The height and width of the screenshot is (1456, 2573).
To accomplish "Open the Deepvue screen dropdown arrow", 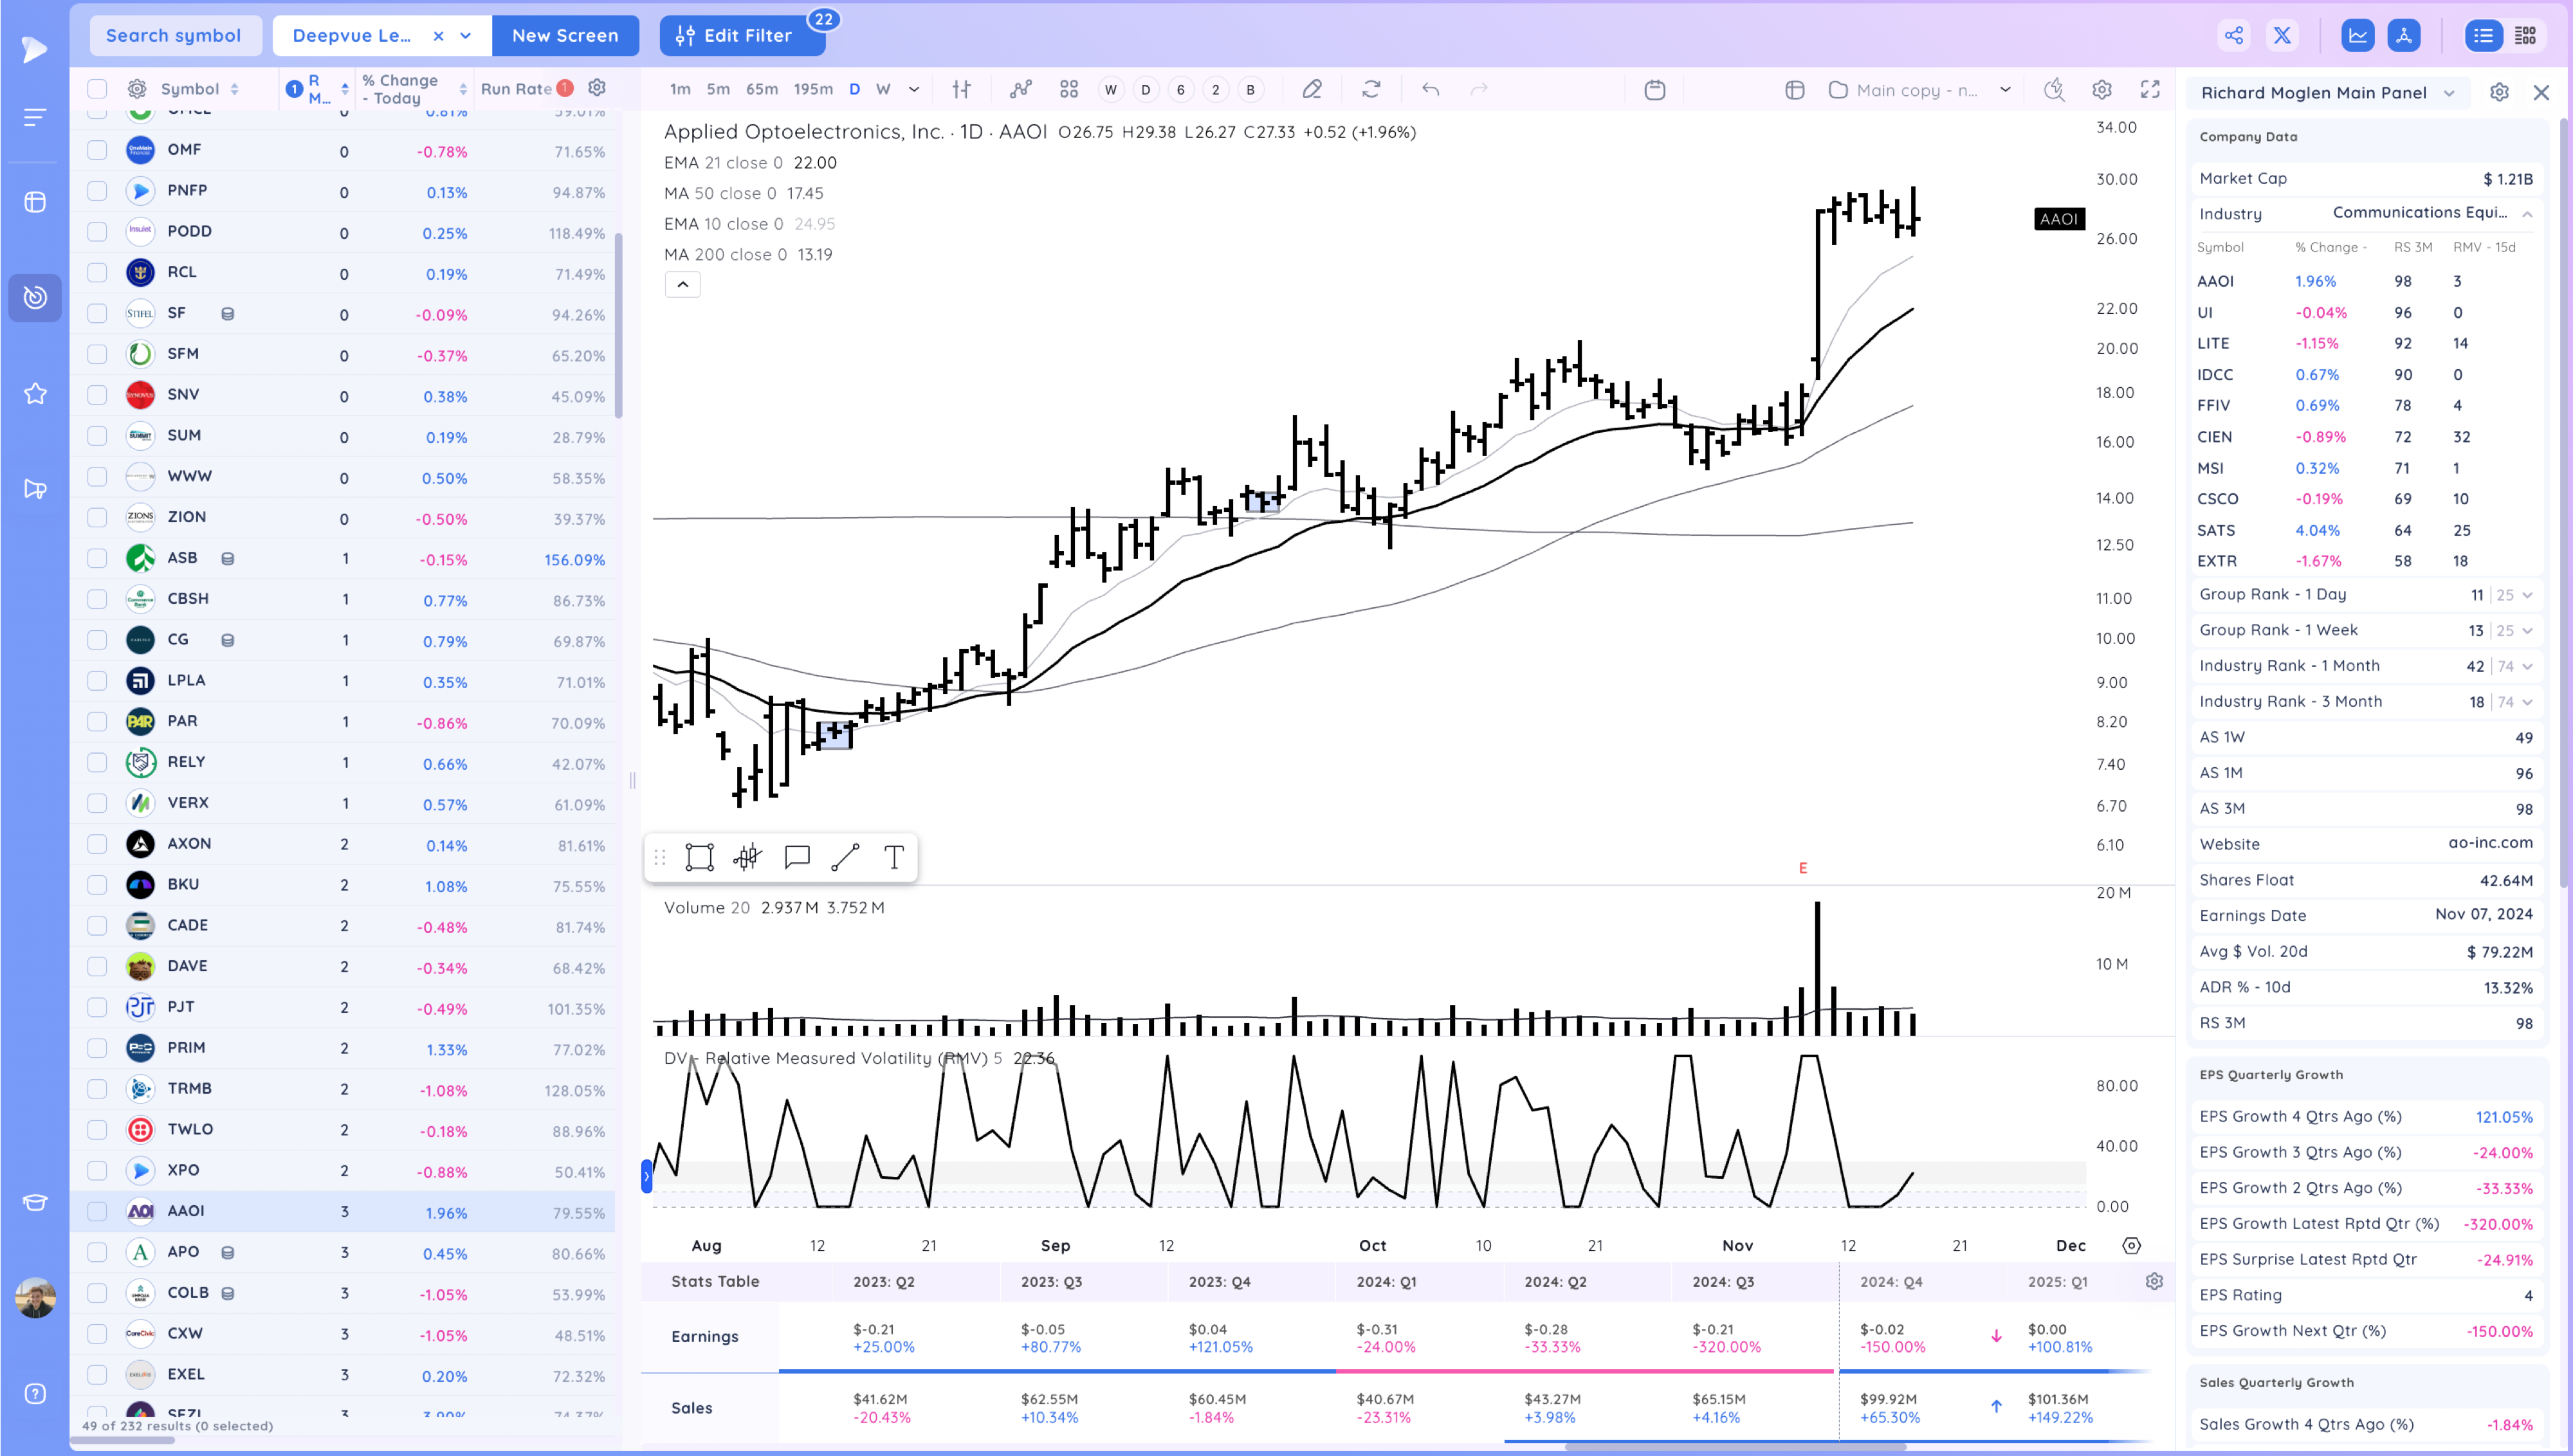I will click(x=466, y=36).
